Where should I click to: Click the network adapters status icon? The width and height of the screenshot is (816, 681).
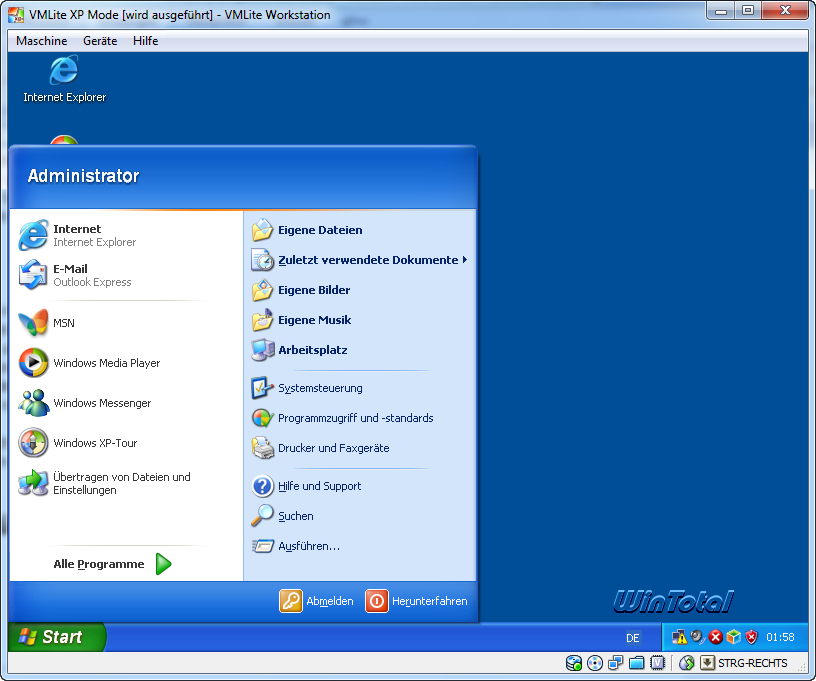616,663
